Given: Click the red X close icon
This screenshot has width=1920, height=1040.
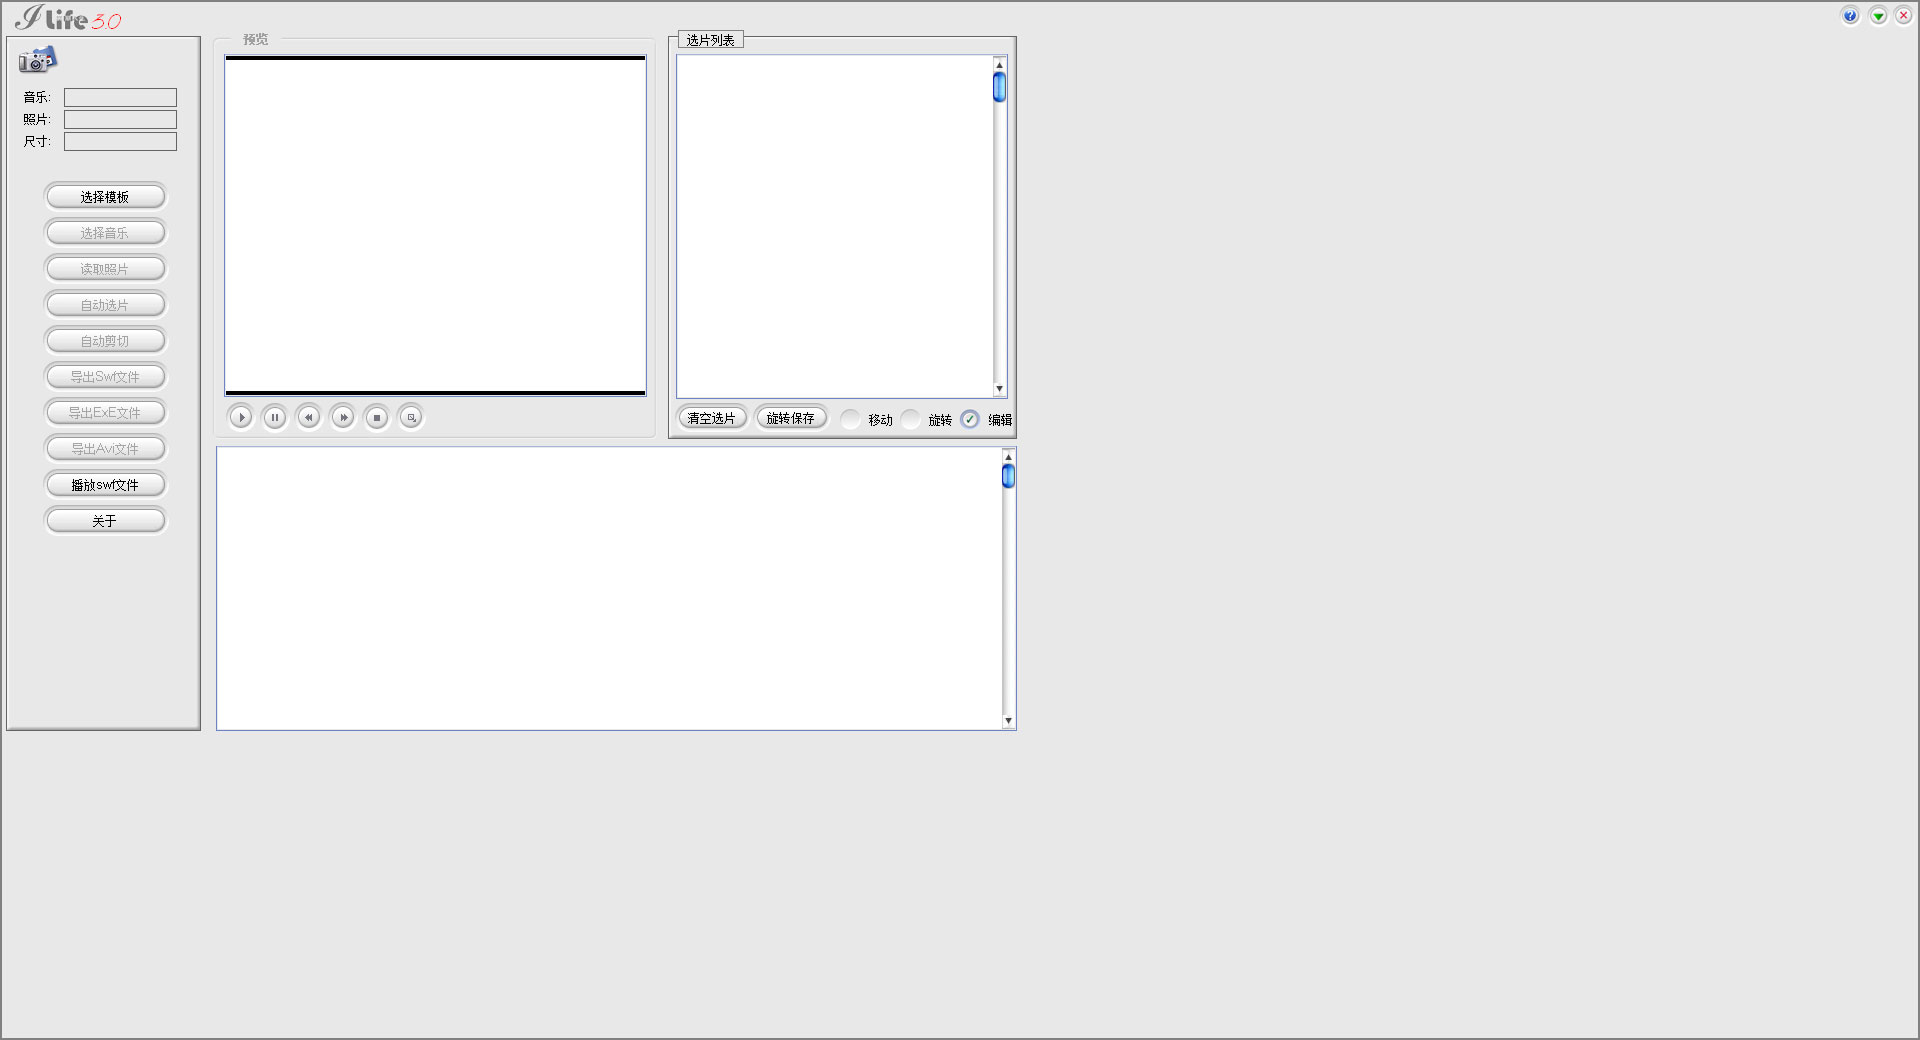Looking at the screenshot, I should (x=1904, y=15).
